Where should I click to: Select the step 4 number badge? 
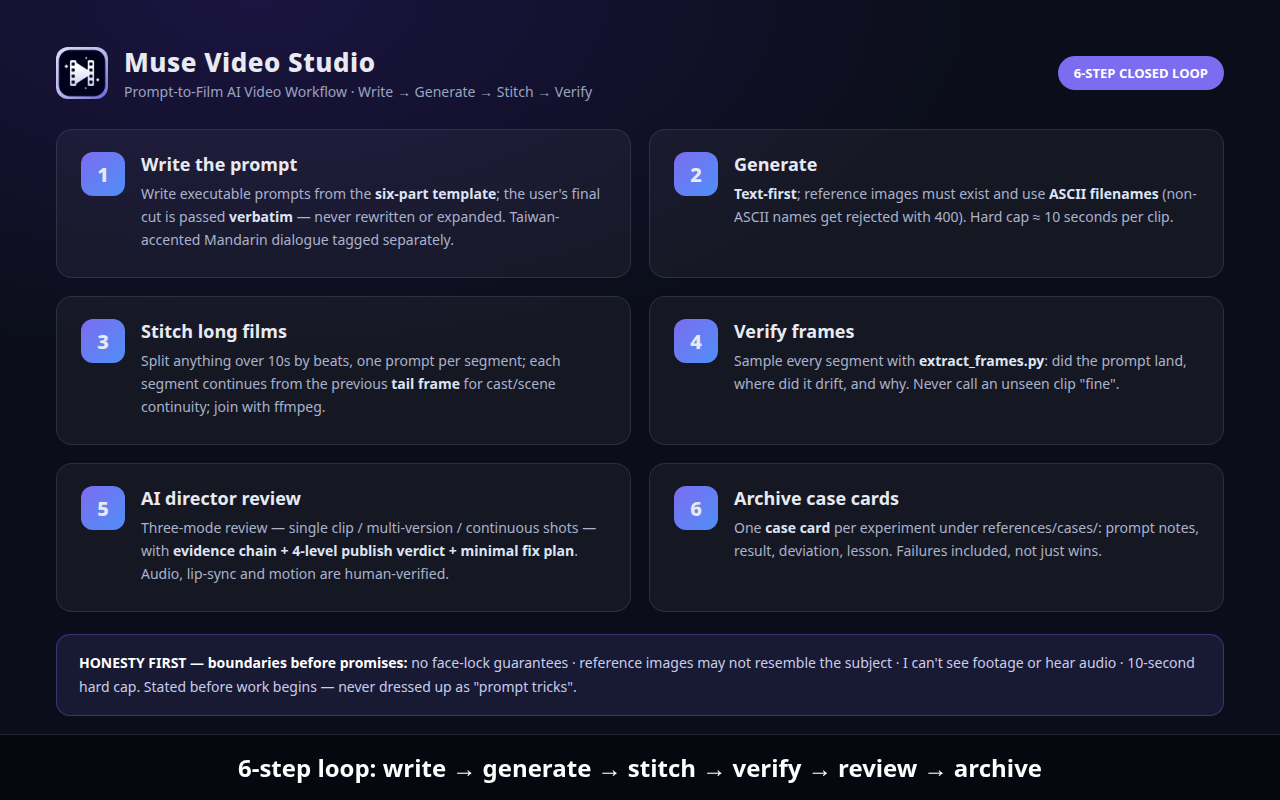pos(696,342)
